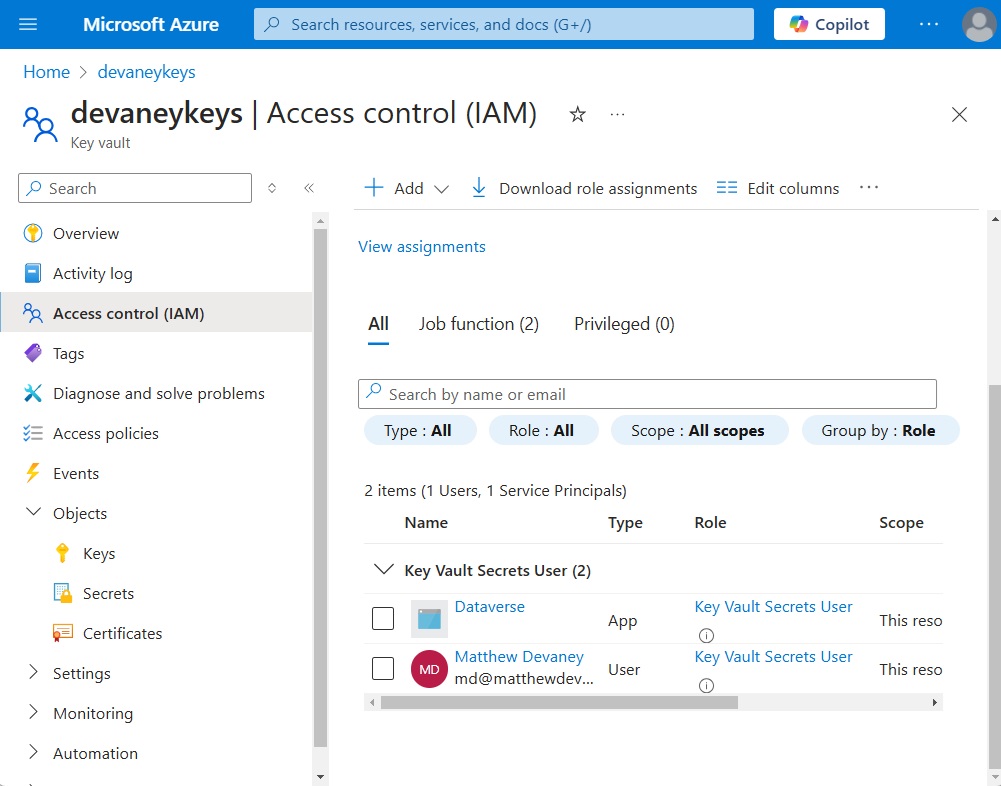This screenshot has width=1001, height=786.
Task: Focus the sidebar menu search box
Action: click(135, 188)
